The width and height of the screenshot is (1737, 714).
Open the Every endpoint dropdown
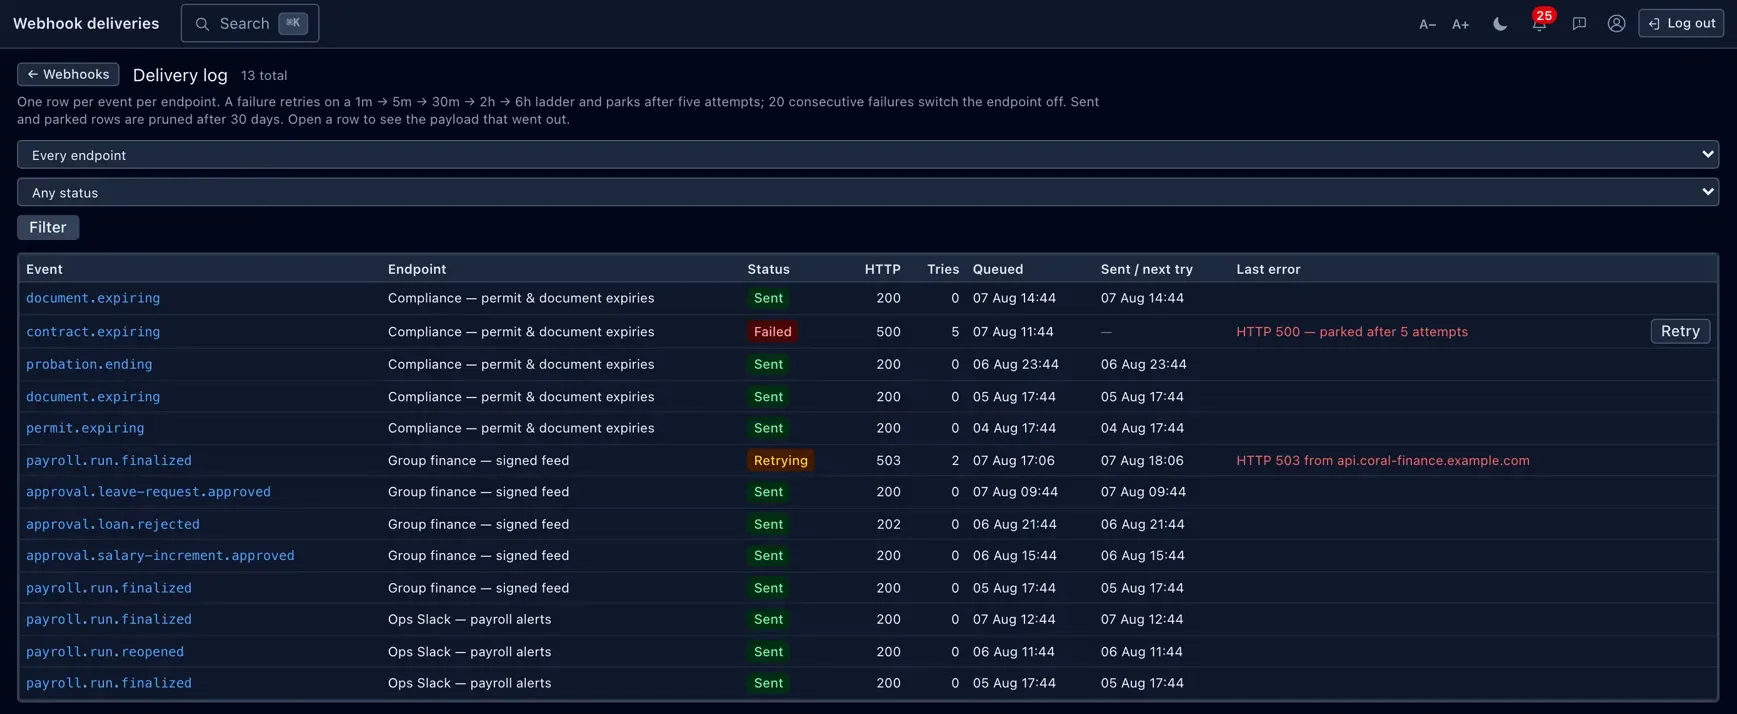click(x=868, y=155)
